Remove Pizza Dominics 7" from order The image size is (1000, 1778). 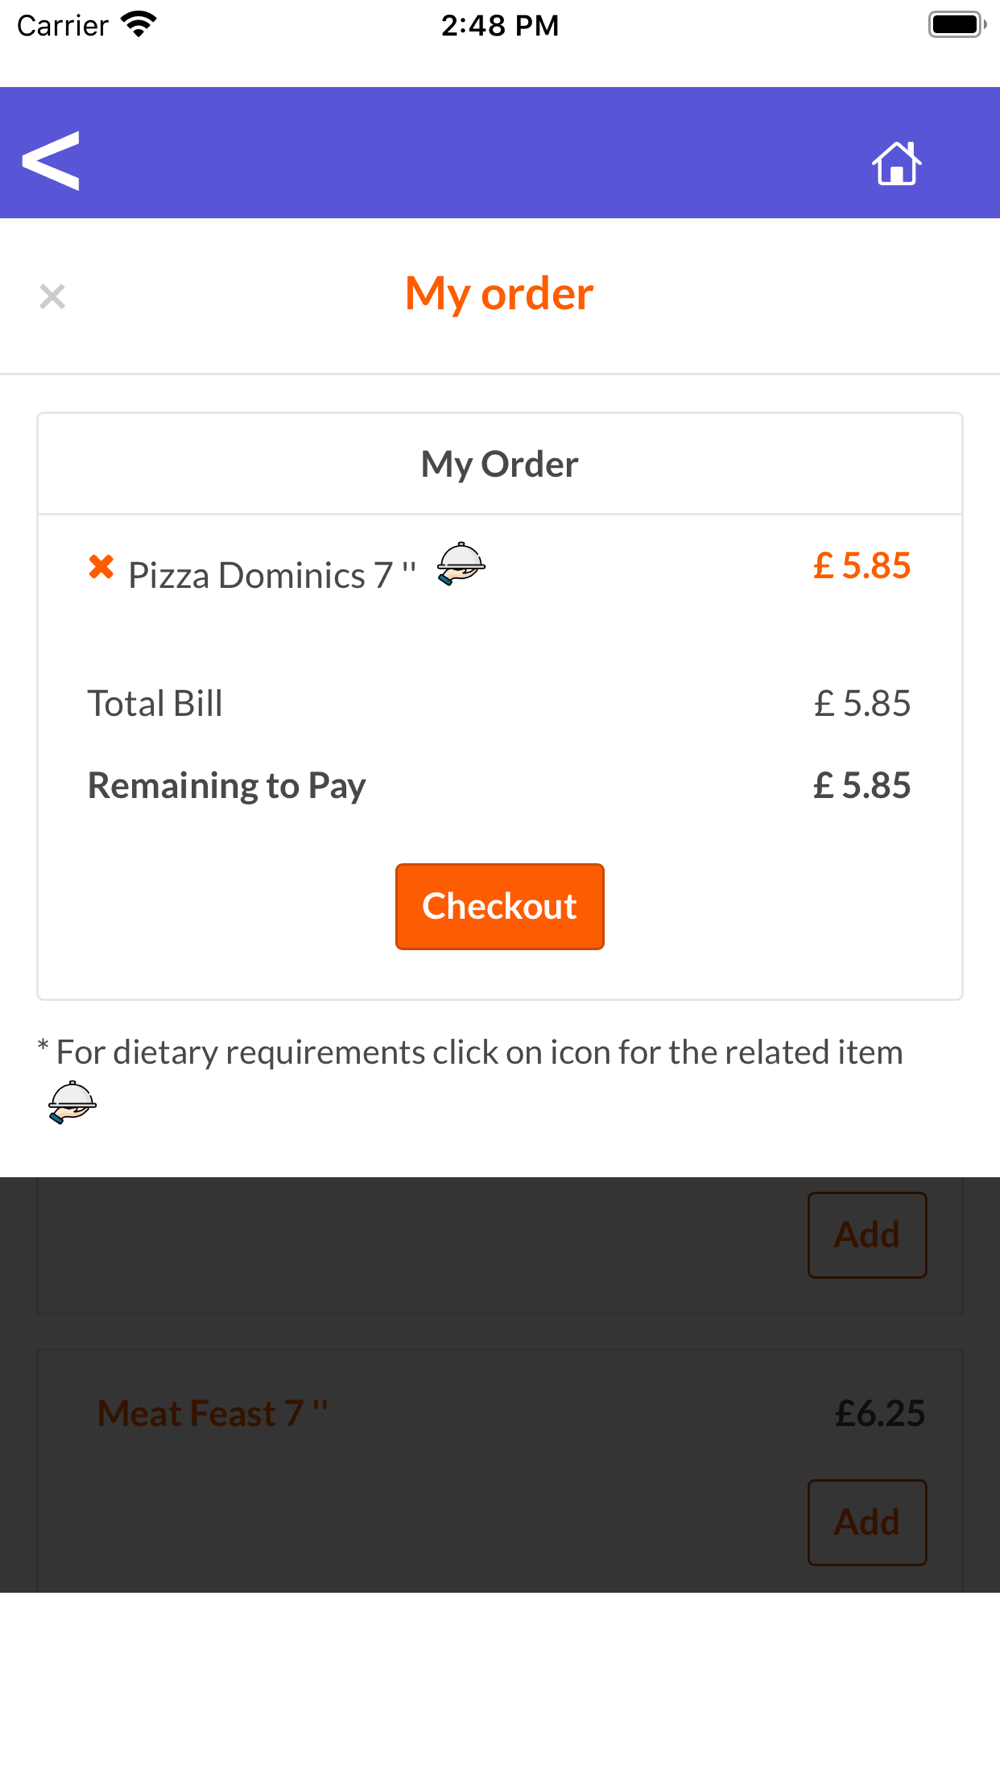tap(101, 567)
